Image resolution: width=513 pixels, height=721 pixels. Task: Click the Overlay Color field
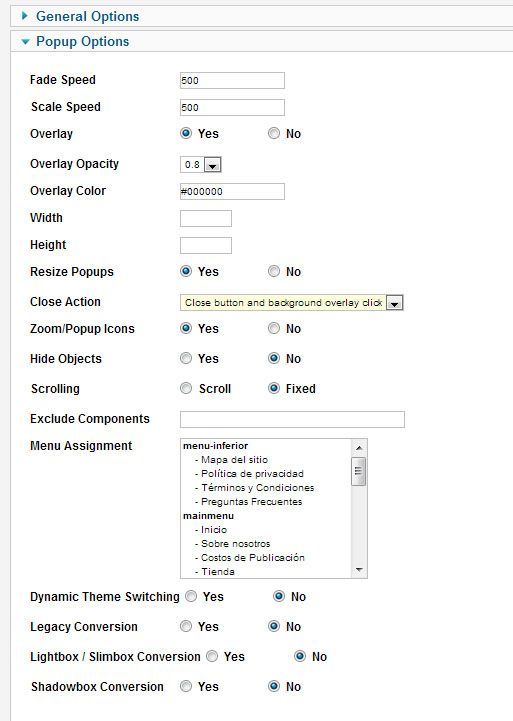(x=232, y=191)
